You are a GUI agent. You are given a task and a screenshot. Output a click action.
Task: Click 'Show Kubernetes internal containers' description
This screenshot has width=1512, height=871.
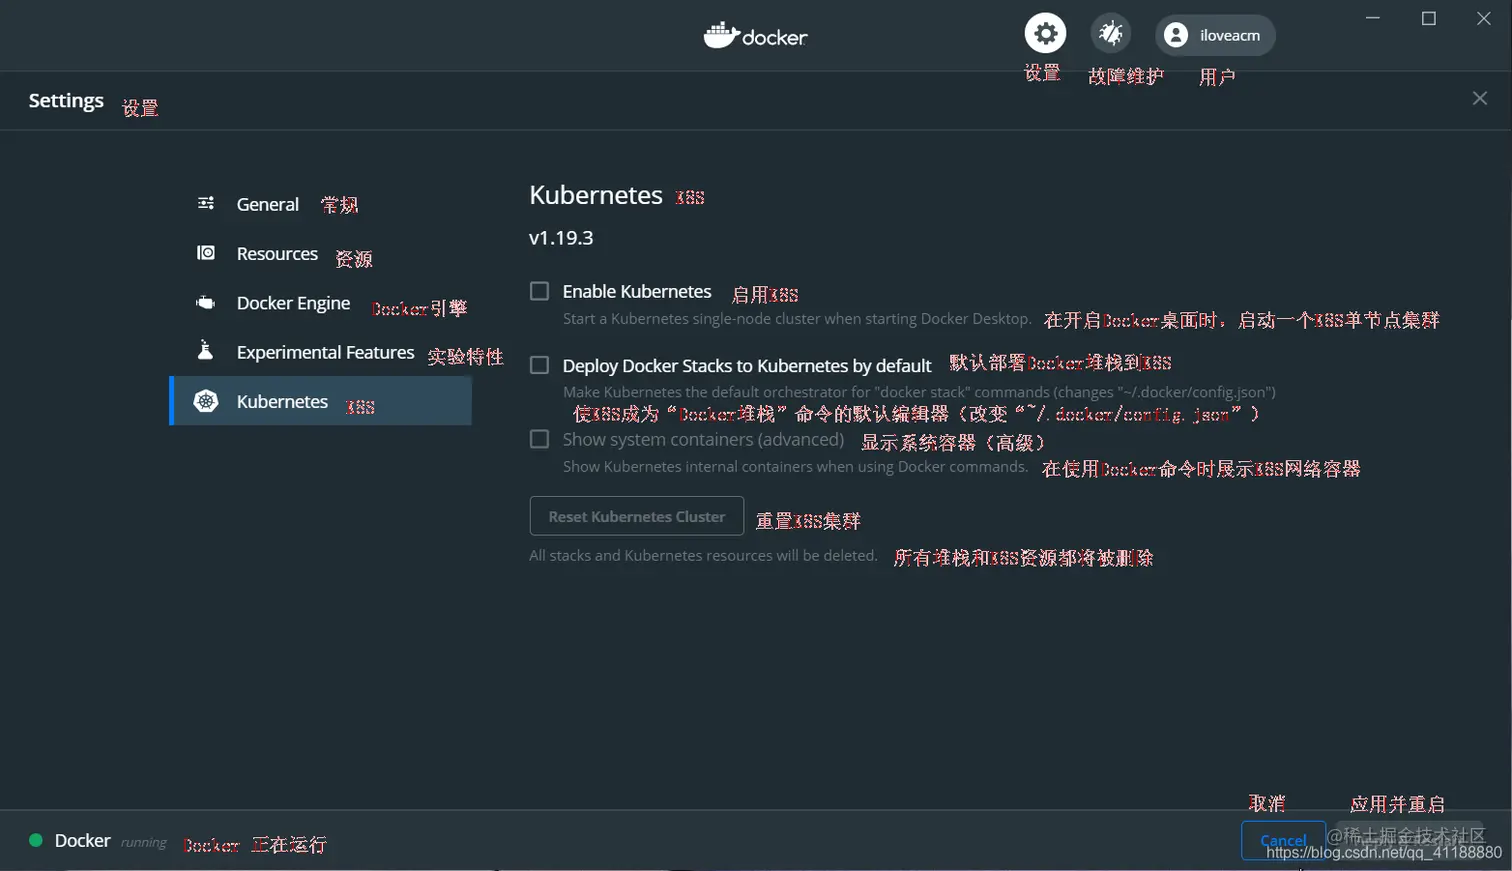pyautogui.click(x=795, y=467)
